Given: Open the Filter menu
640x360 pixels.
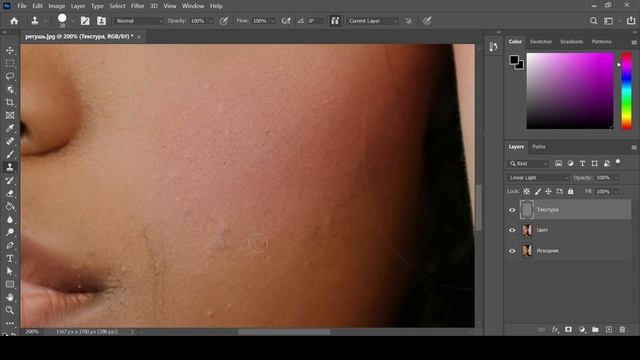Looking at the screenshot, I should click(138, 6).
